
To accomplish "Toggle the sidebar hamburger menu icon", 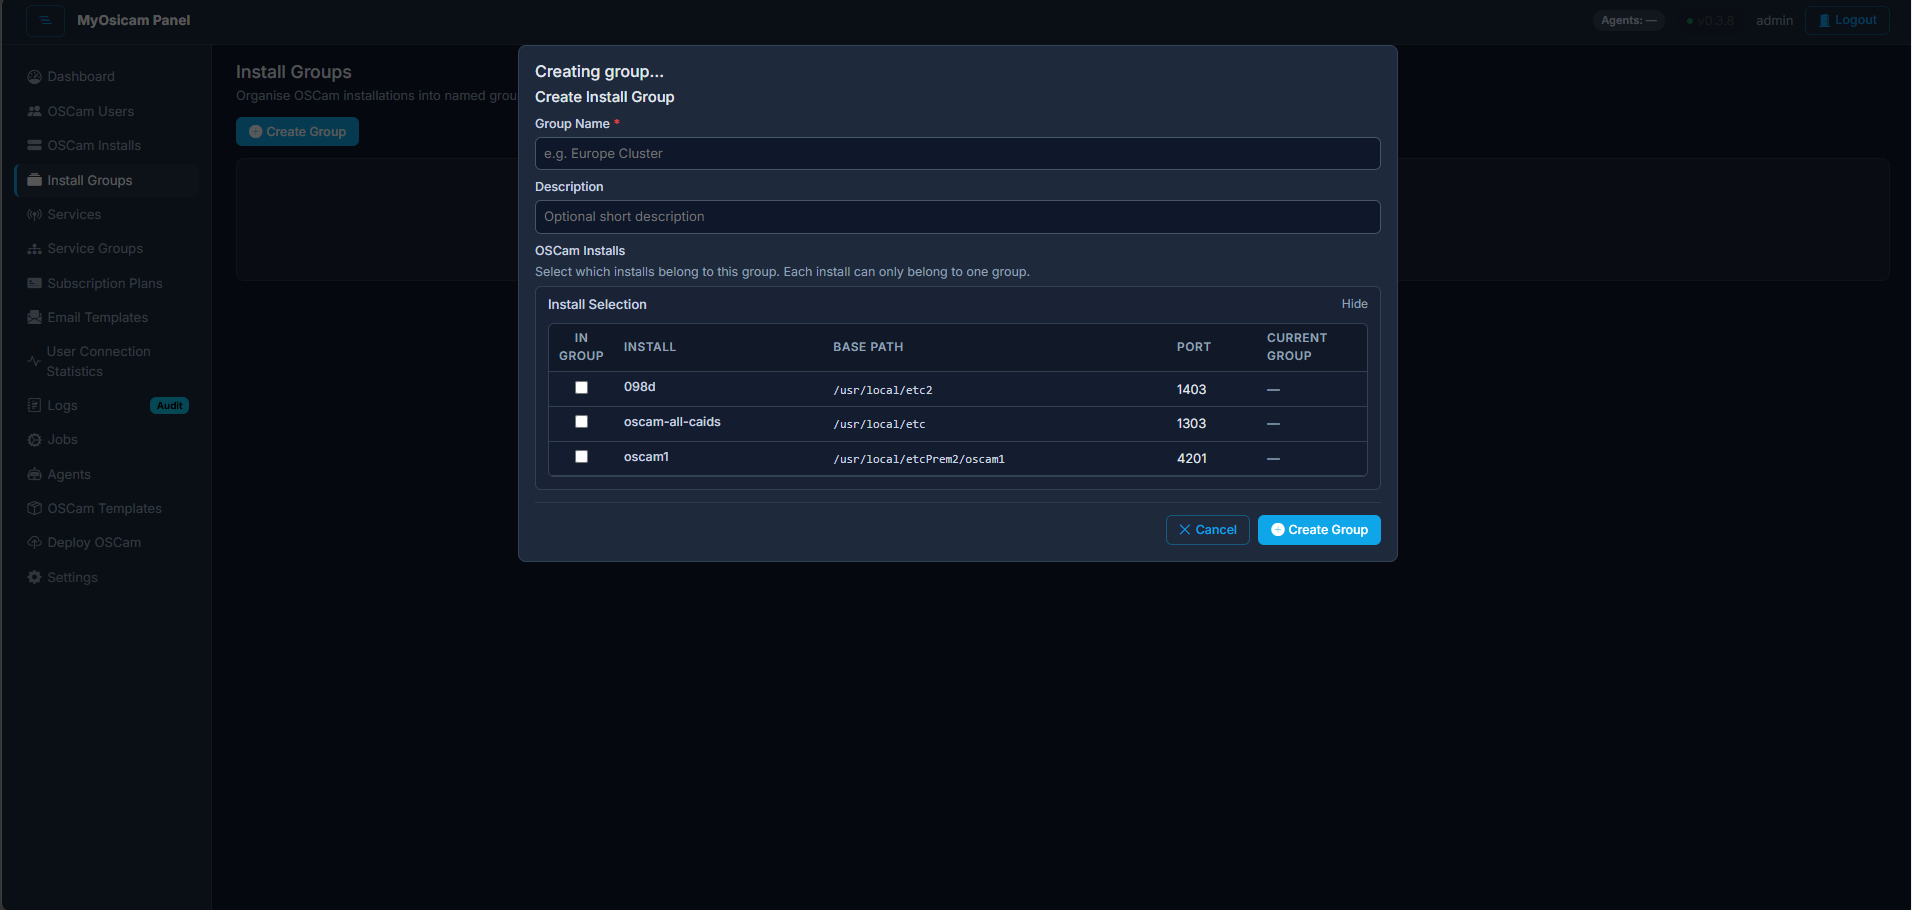I will (45, 20).
